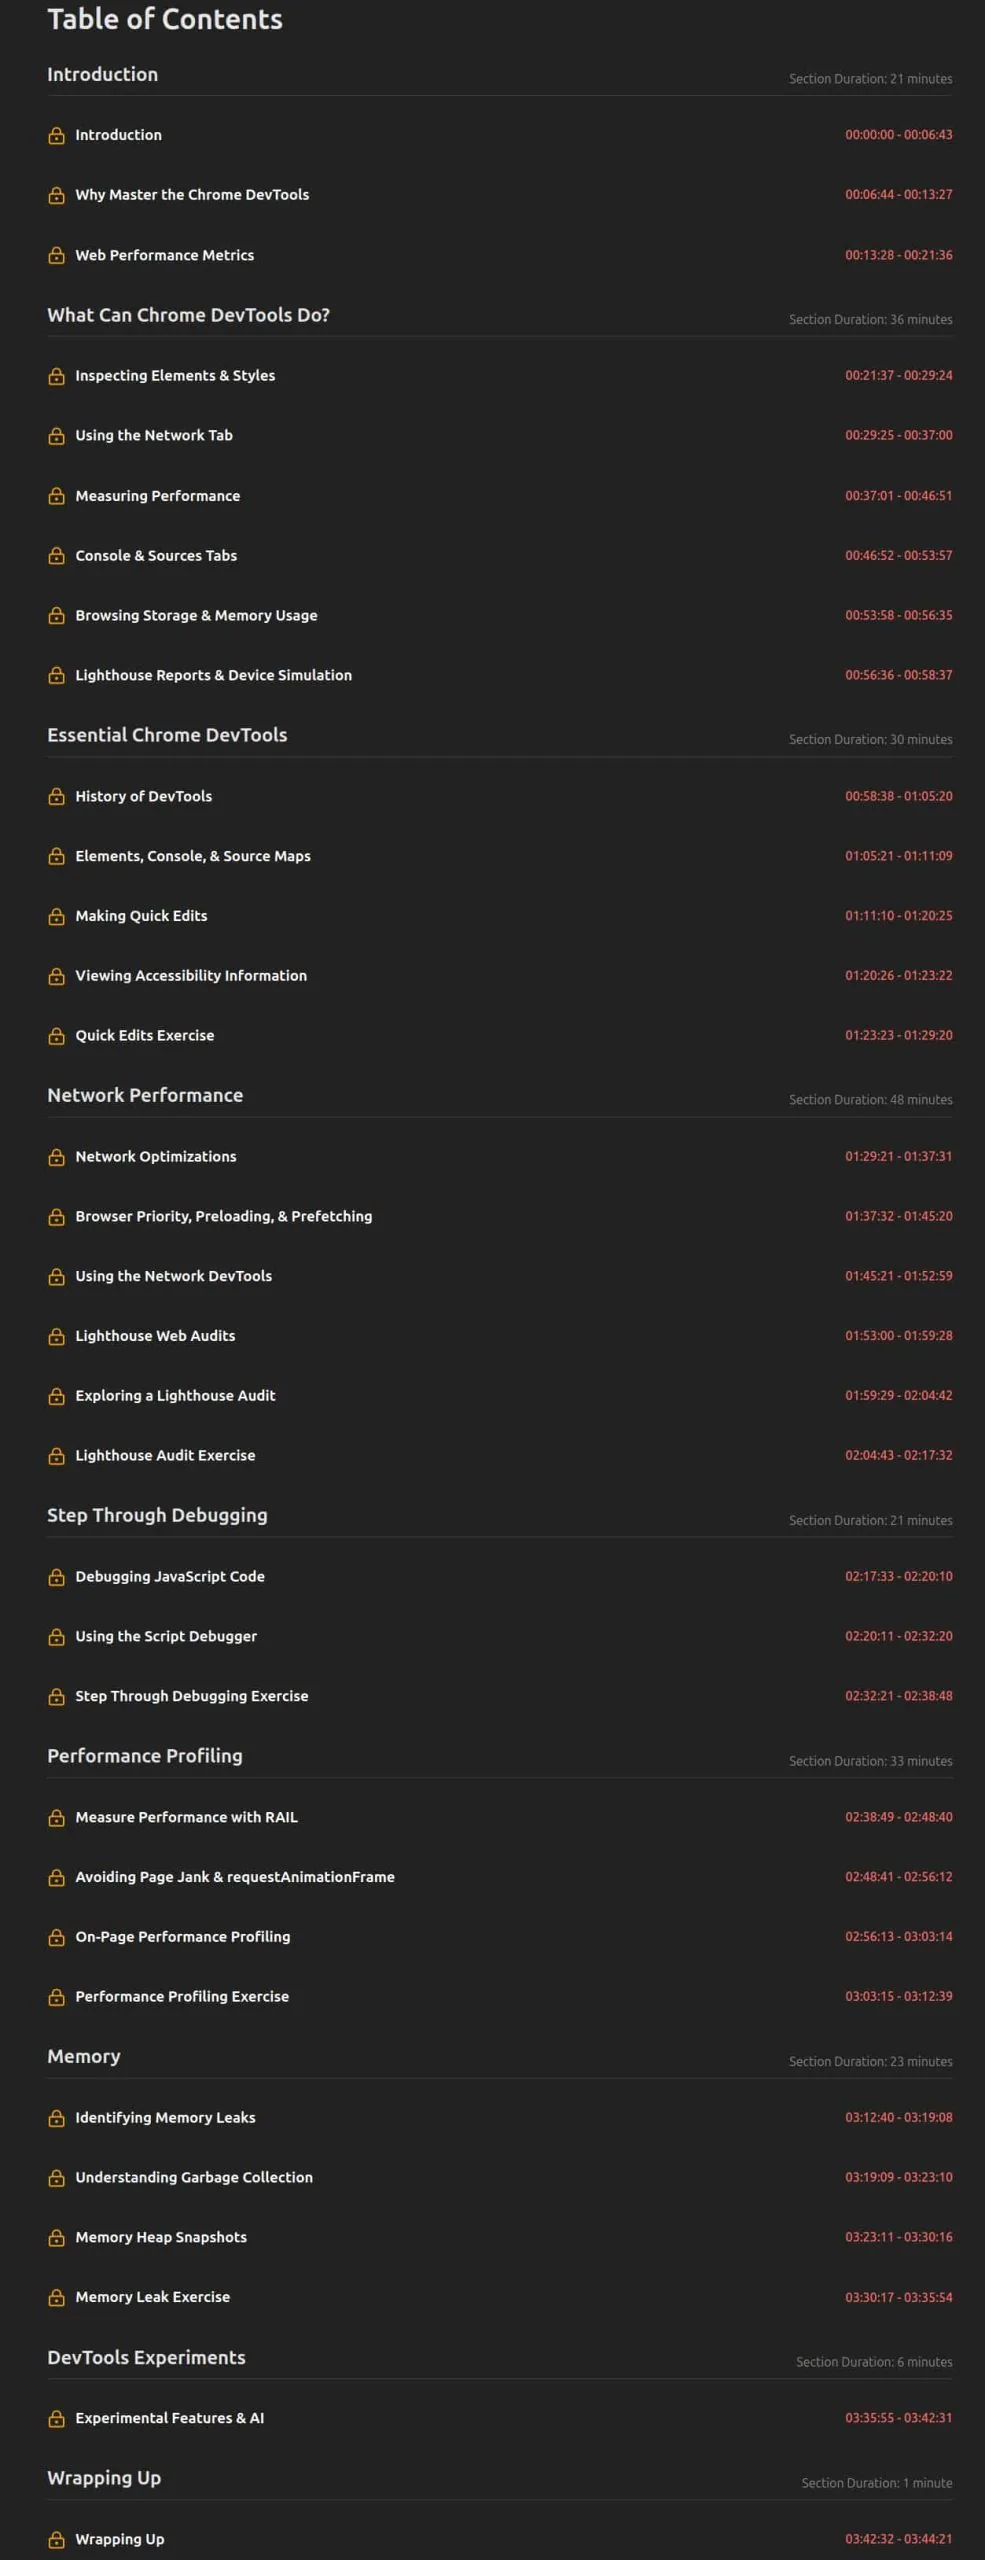Click lock icon next to Wrapping Up lesson

[x=57, y=2539]
